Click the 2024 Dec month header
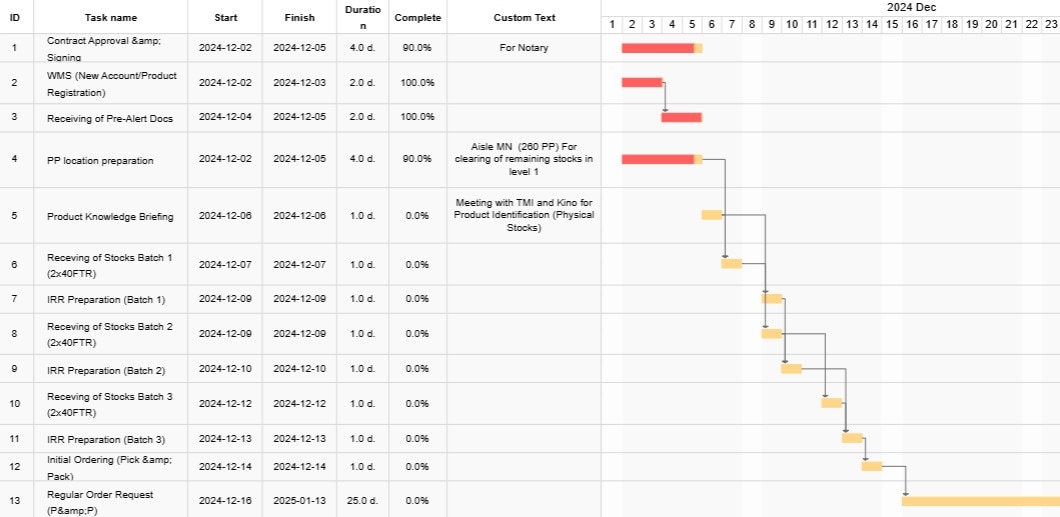The height and width of the screenshot is (517, 1060). [x=910, y=7]
